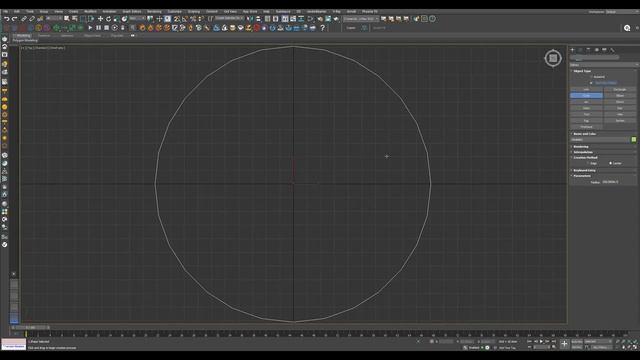
Task: Open the Rendering menu
Action: pos(154,11)
